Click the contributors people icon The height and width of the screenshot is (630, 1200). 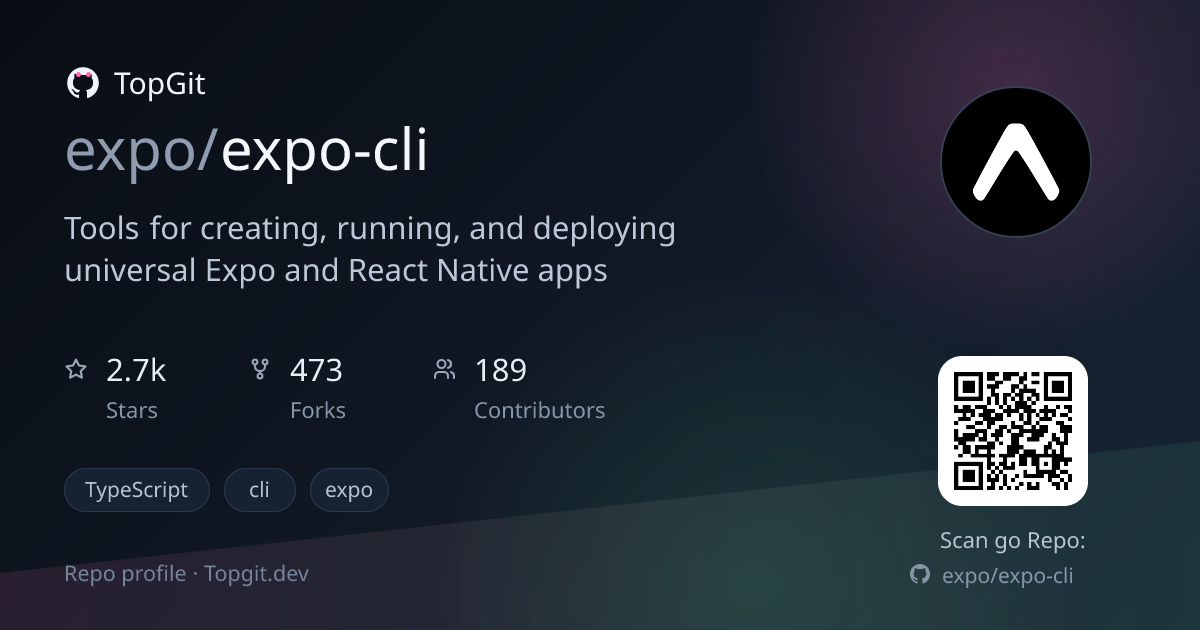coord(444,370)
